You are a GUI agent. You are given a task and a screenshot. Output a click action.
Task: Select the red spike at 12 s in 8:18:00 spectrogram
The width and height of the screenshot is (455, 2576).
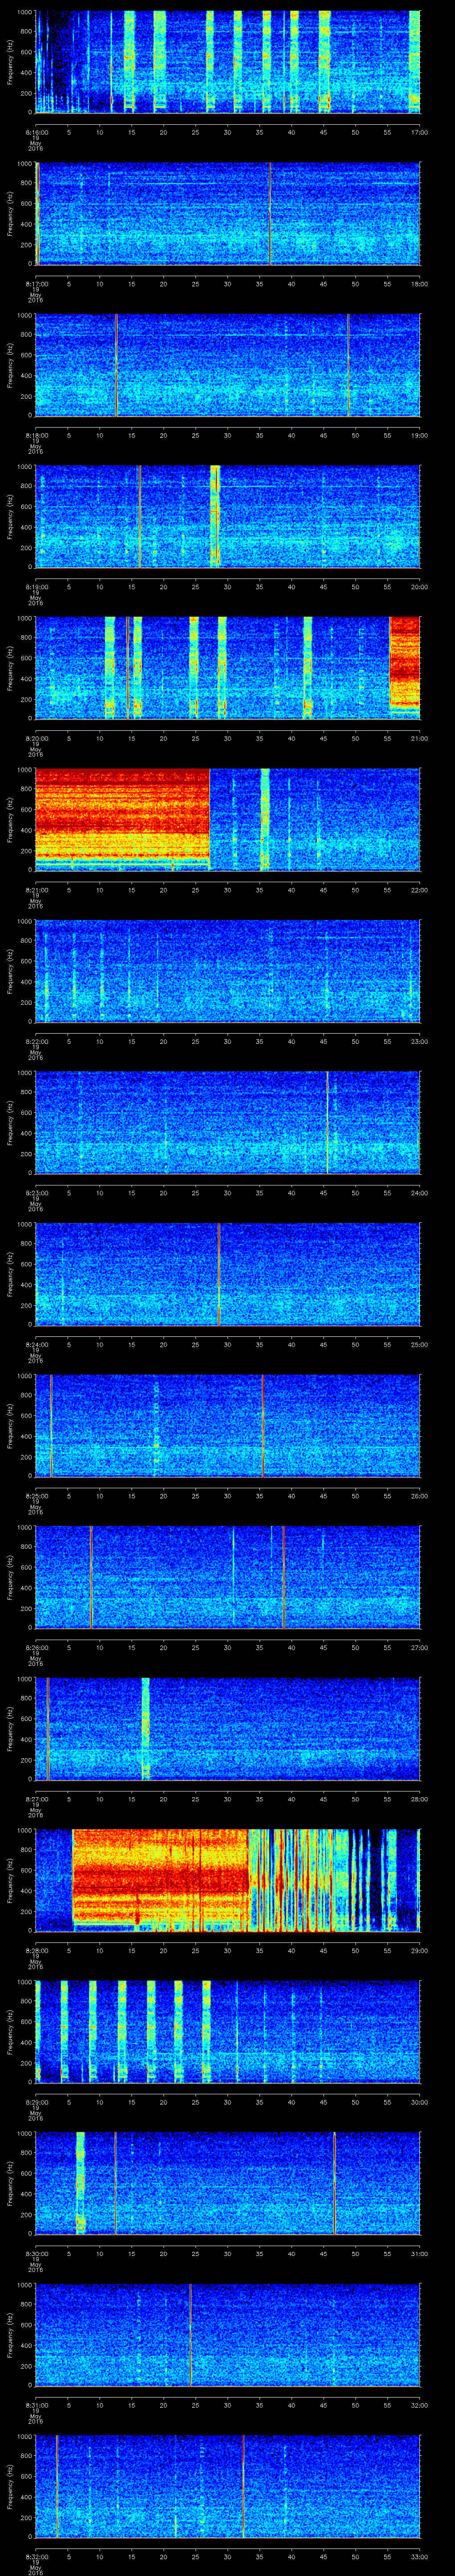116,365
